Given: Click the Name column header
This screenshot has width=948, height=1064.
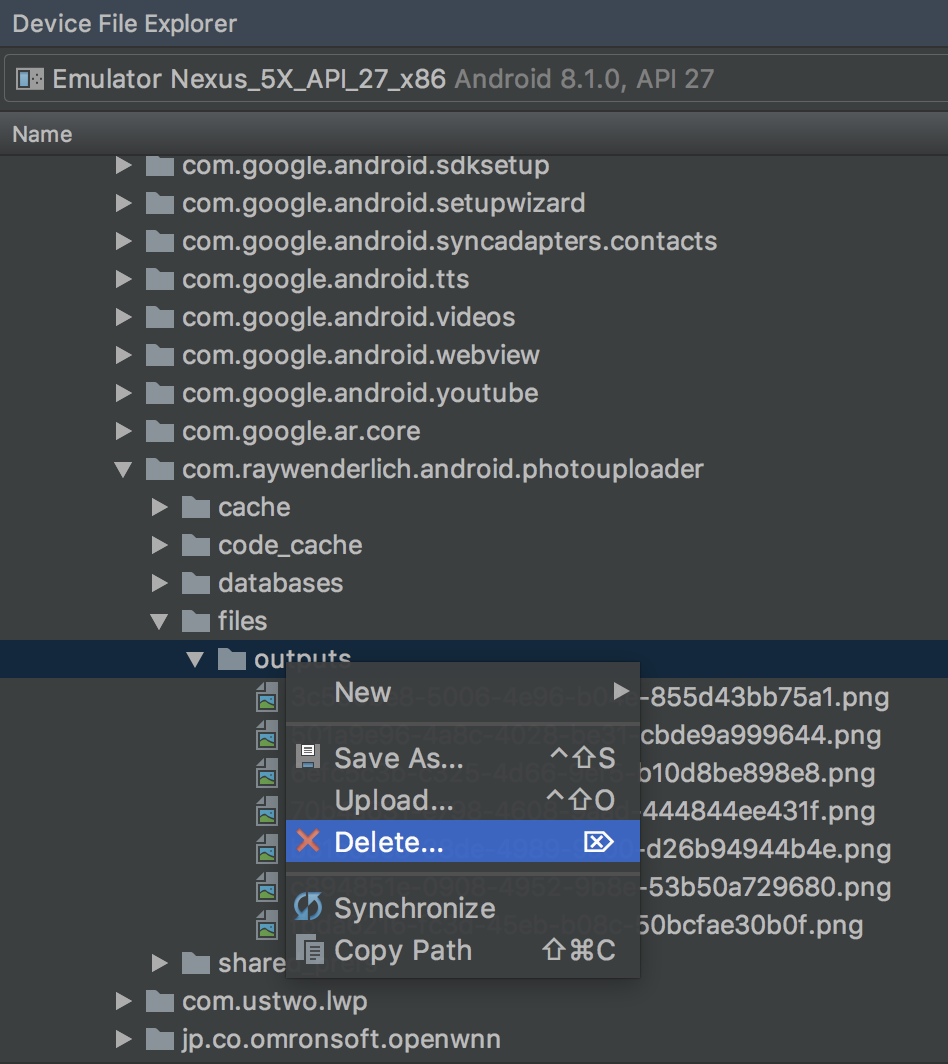Looking at the screenshot, I should tap(42, 133).
